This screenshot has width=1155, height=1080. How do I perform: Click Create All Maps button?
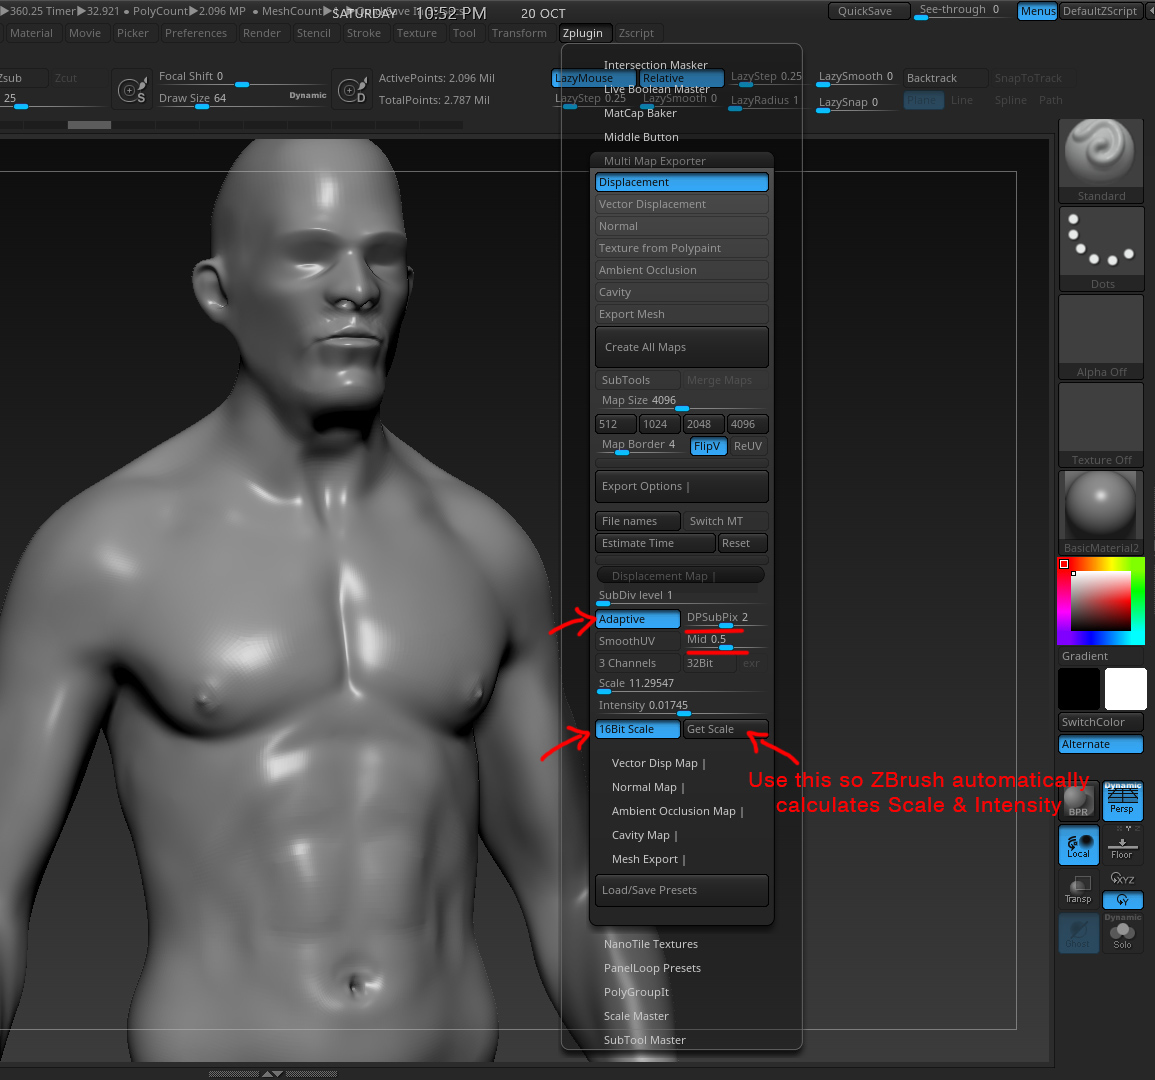pos(681,347)
